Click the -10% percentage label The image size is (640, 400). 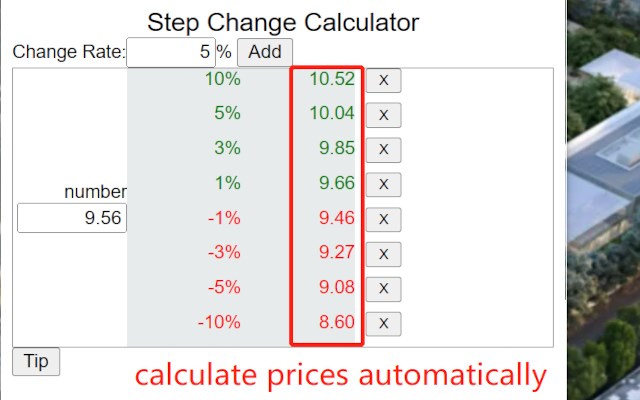[x=219, y=322]
